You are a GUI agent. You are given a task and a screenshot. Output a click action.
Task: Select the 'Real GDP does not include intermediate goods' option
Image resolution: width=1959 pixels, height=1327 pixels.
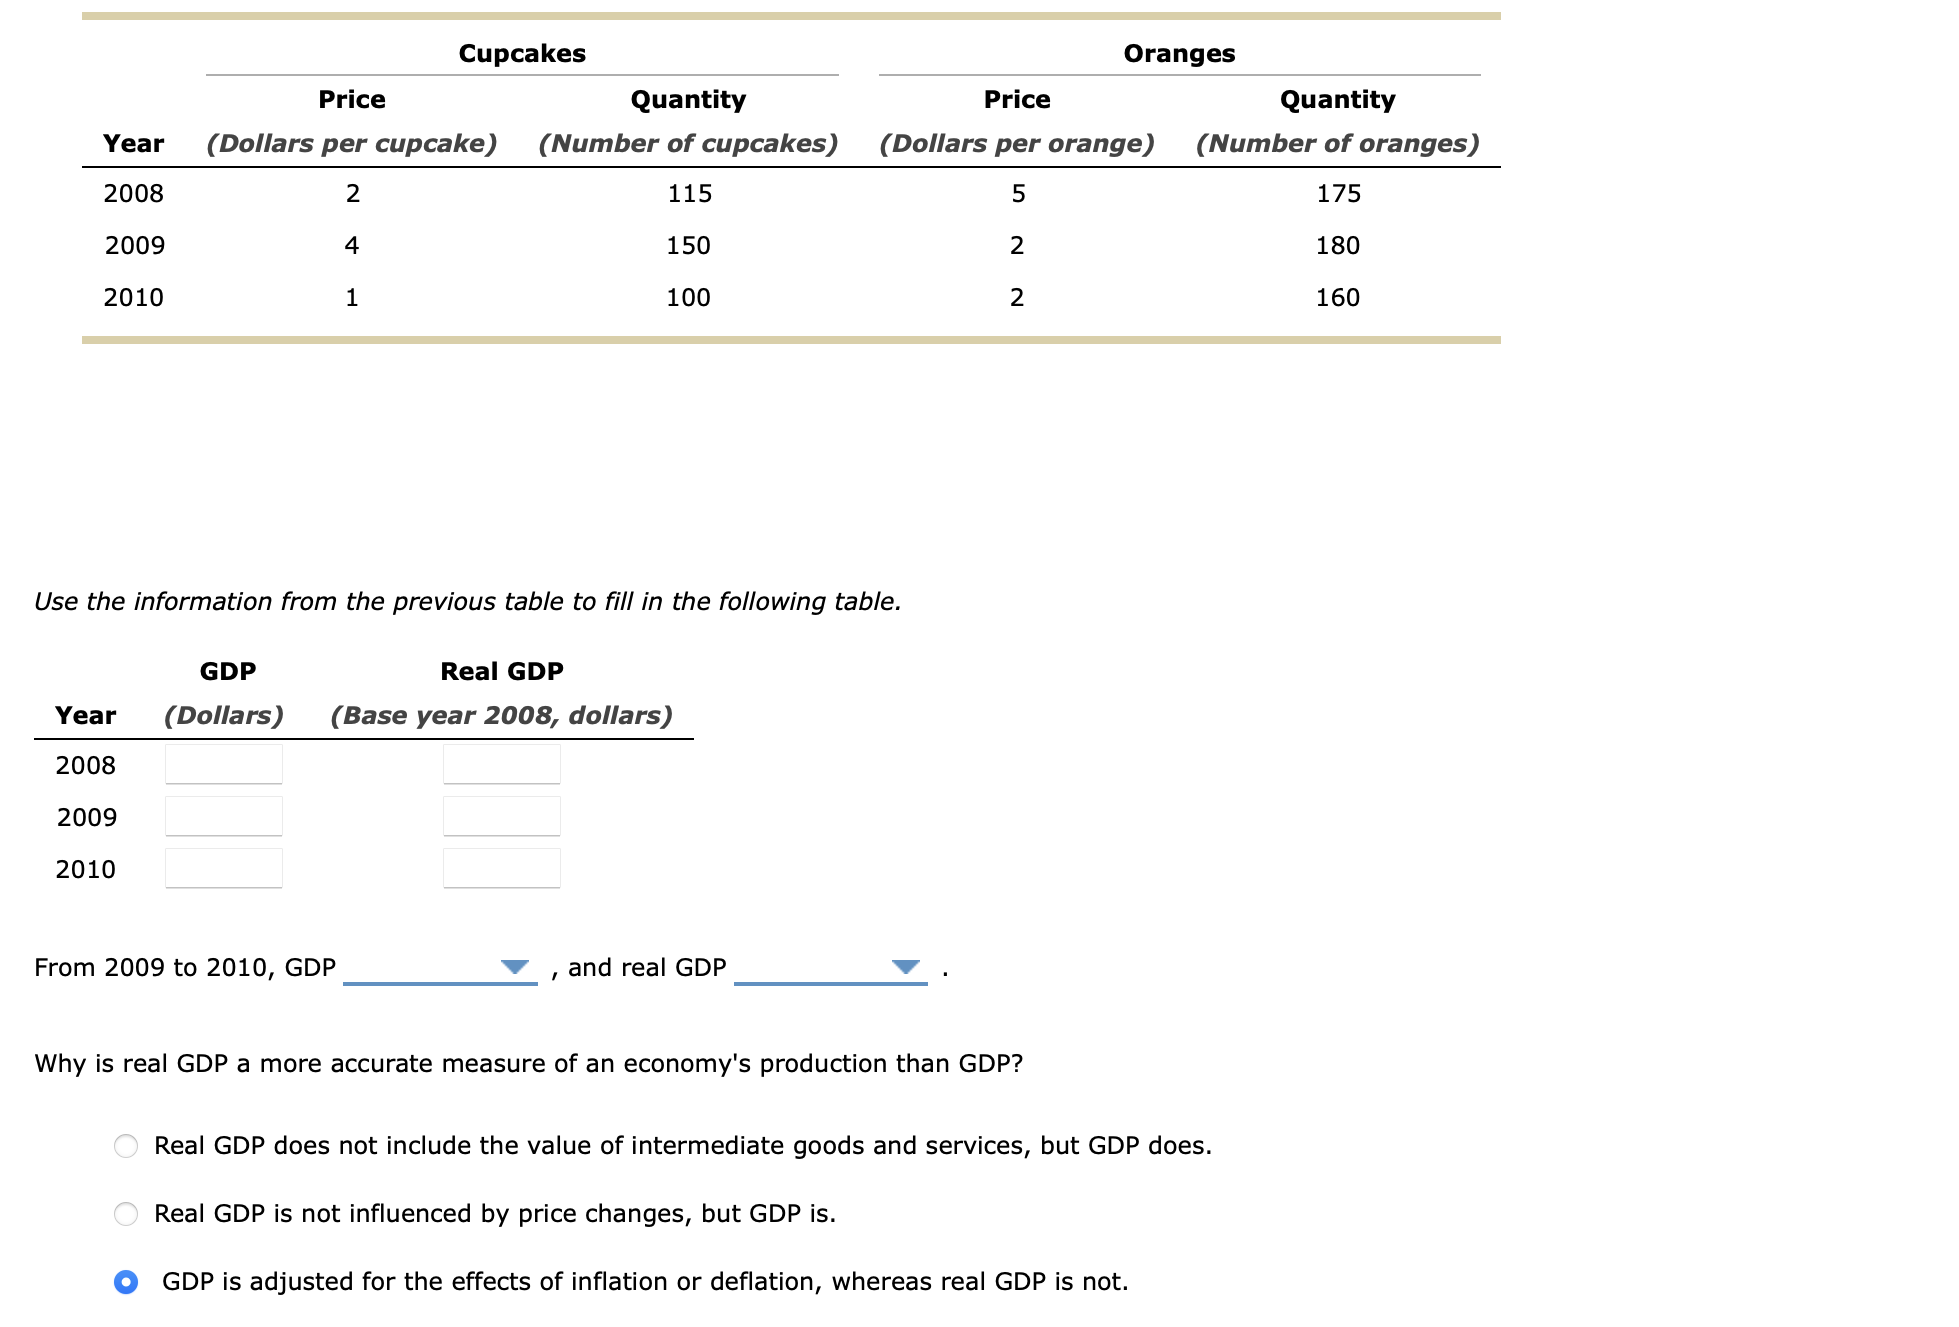(126, 1146)
